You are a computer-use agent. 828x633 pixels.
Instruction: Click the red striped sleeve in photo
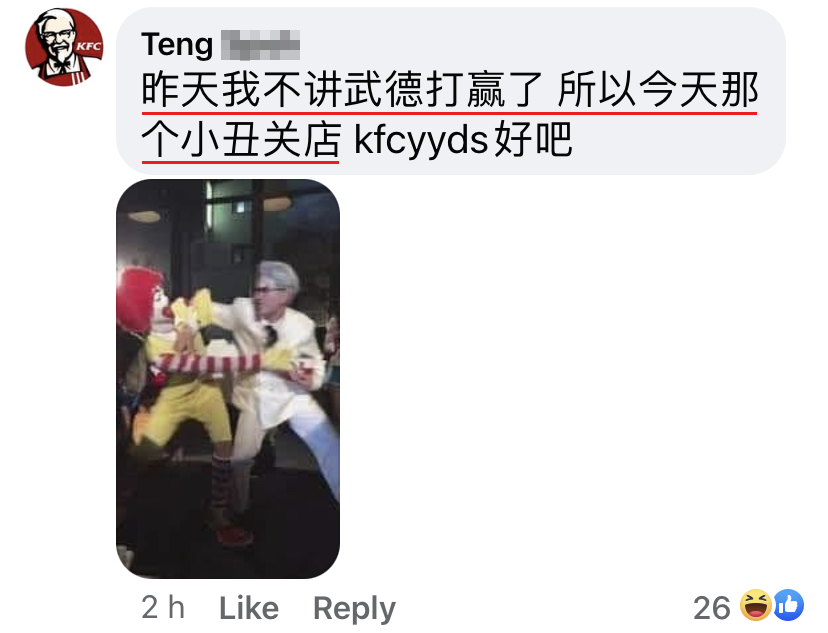pyautogui.click(x=211, y=363)
